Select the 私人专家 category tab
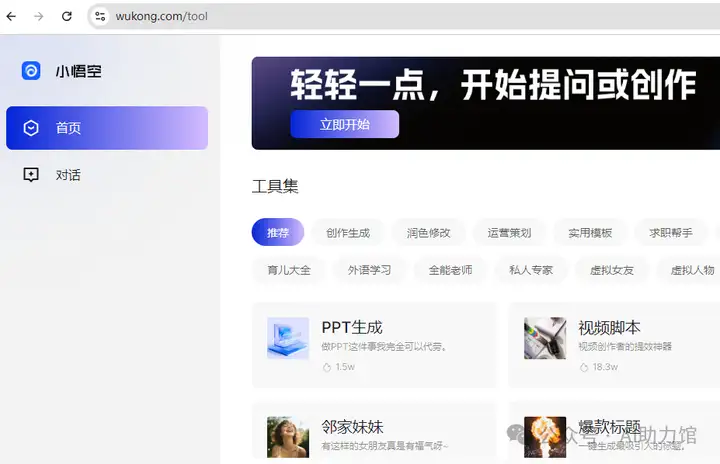Viewport: 720px width, 464px height. tap(531, 270)
